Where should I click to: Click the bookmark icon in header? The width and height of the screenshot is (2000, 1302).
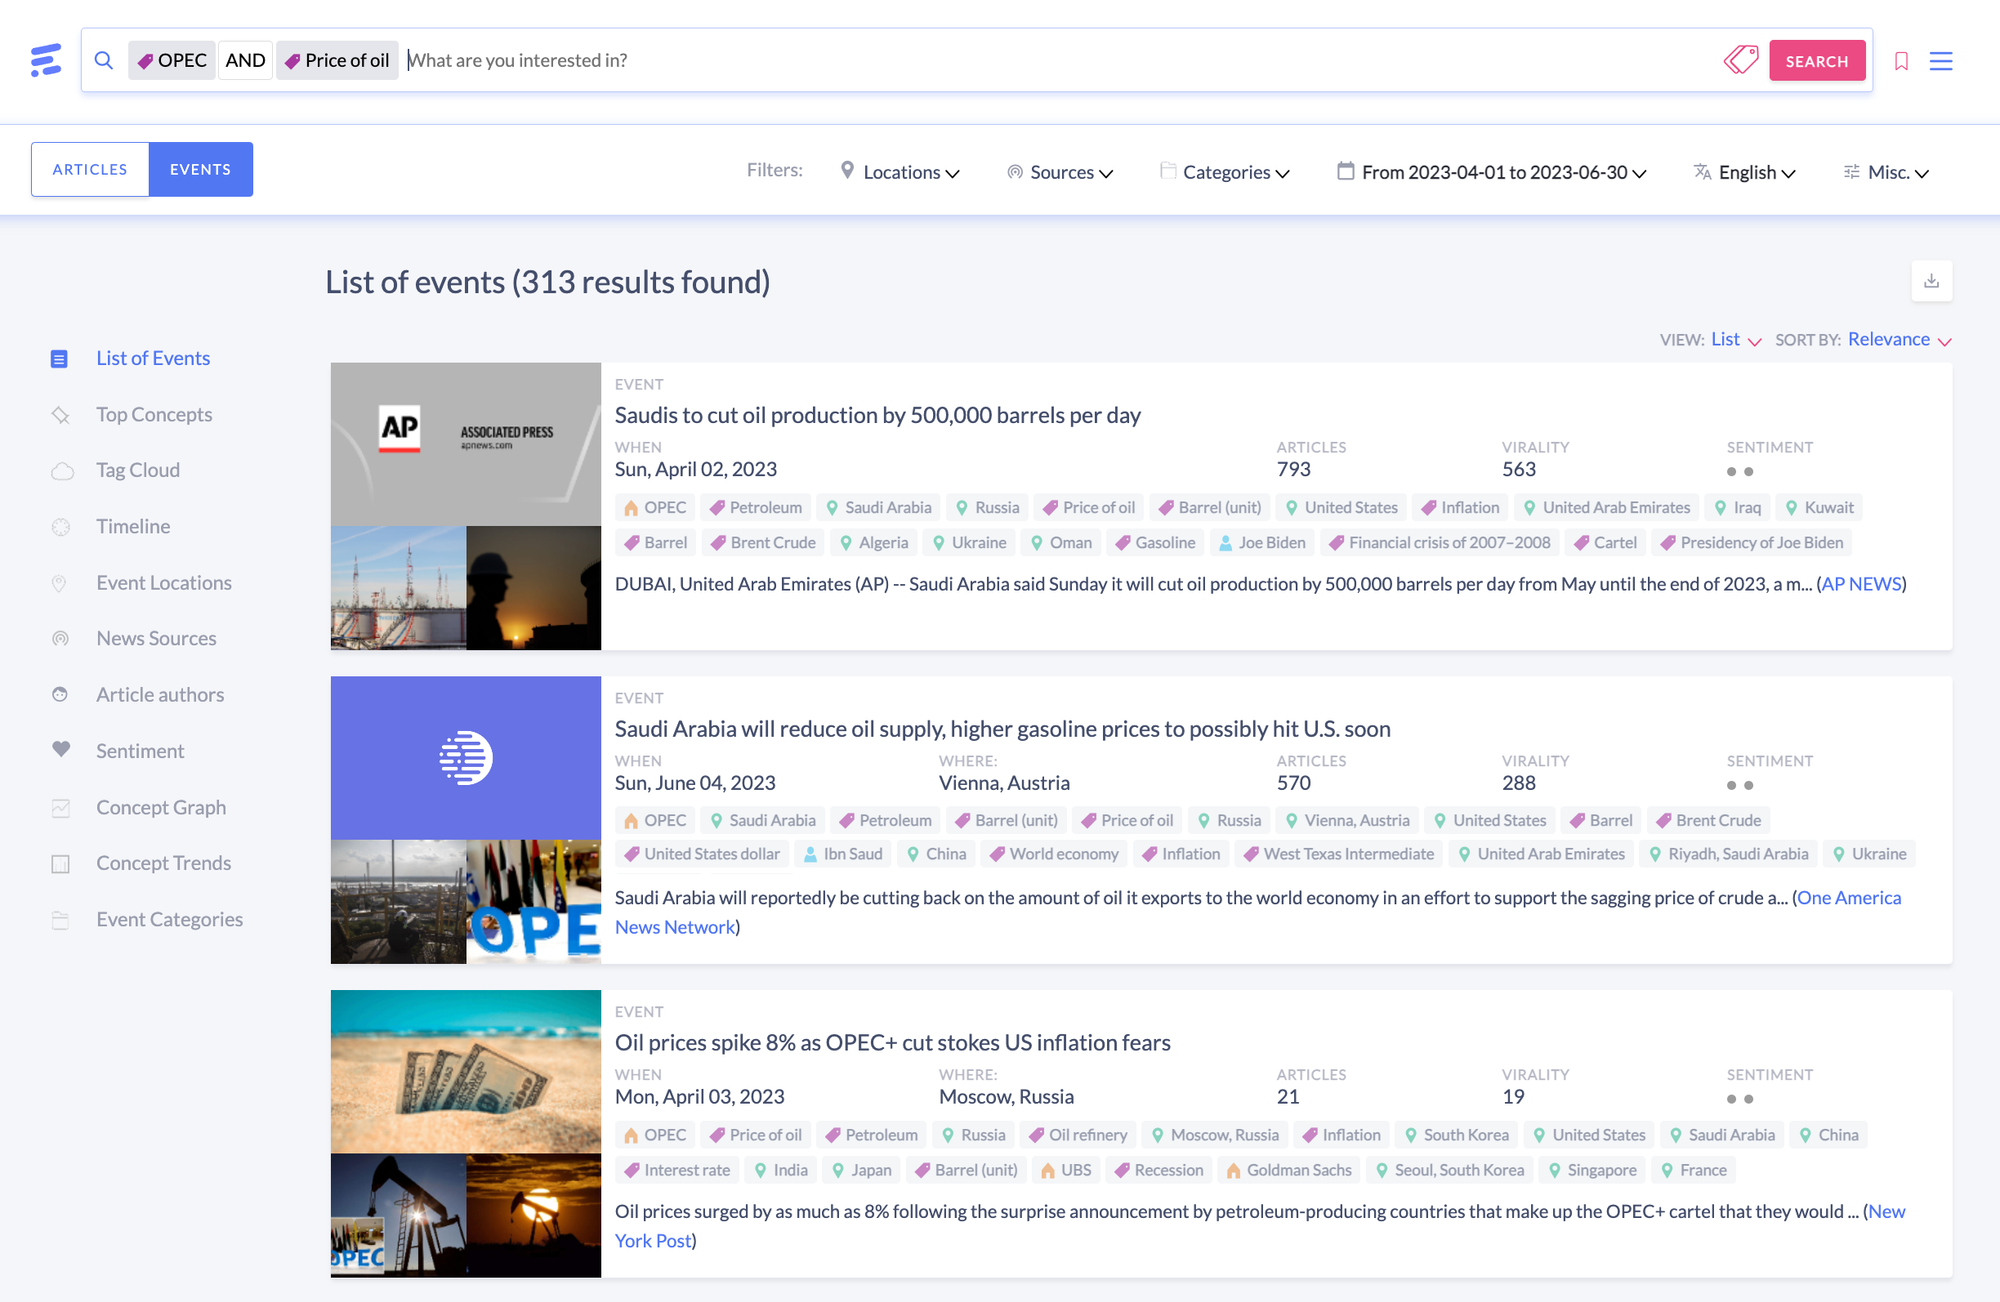click(x=1901, y=61)
